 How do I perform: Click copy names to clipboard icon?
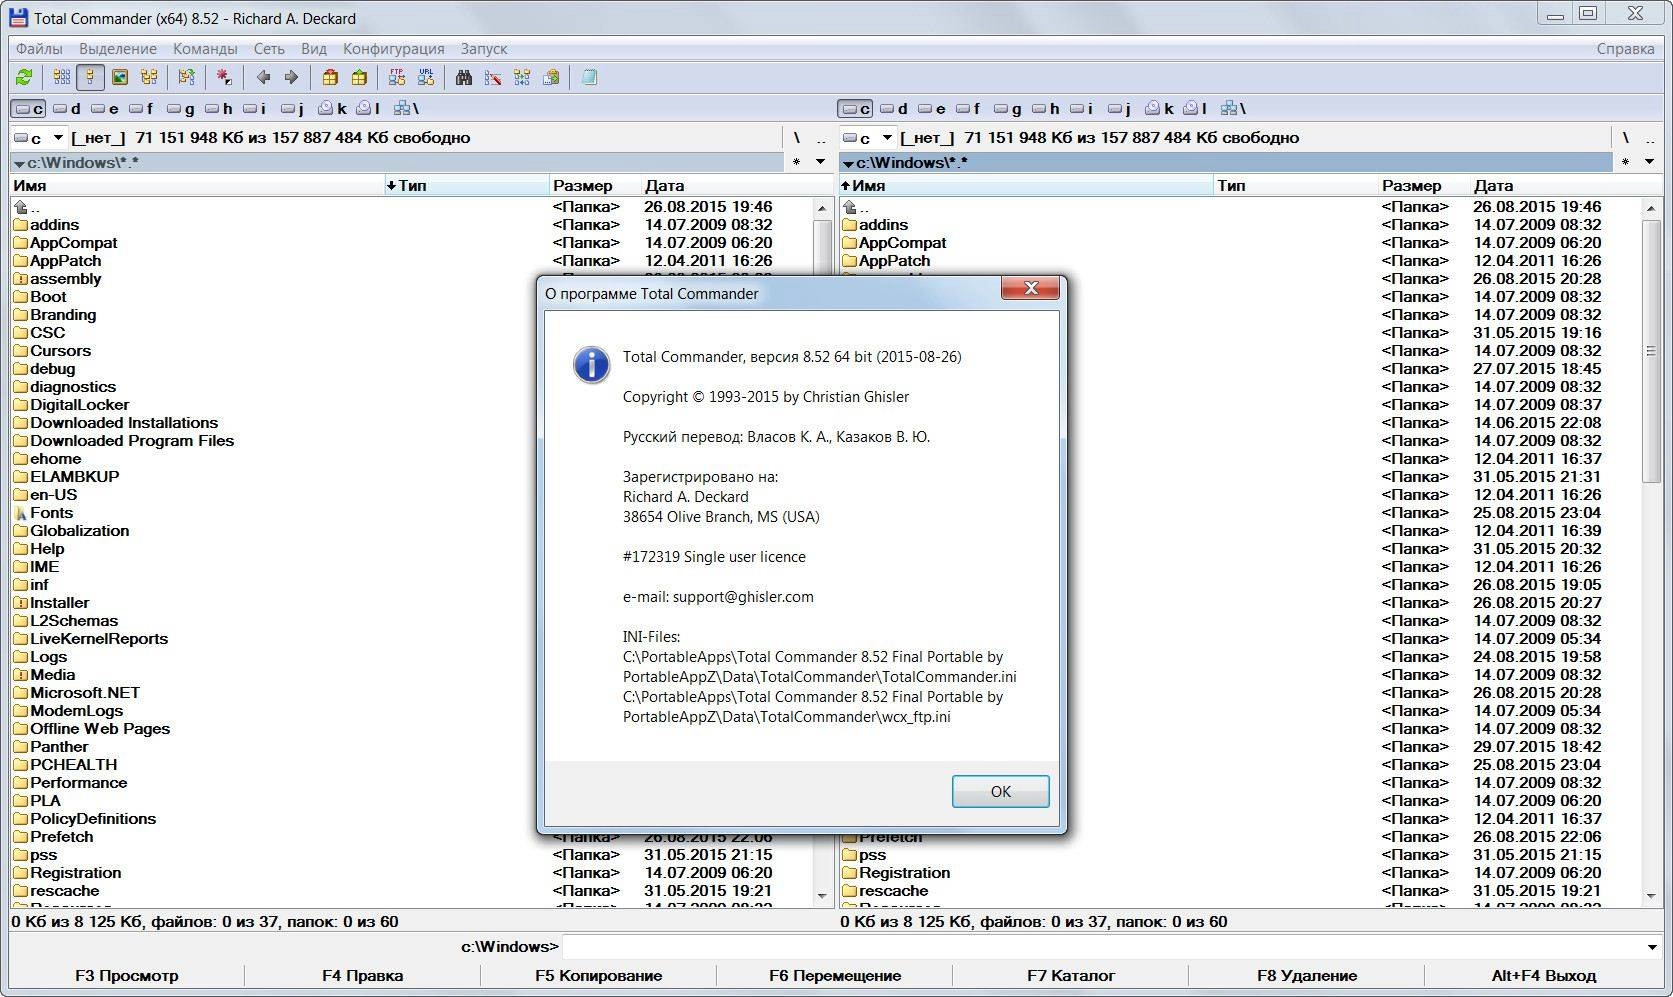tap(551, 77)
